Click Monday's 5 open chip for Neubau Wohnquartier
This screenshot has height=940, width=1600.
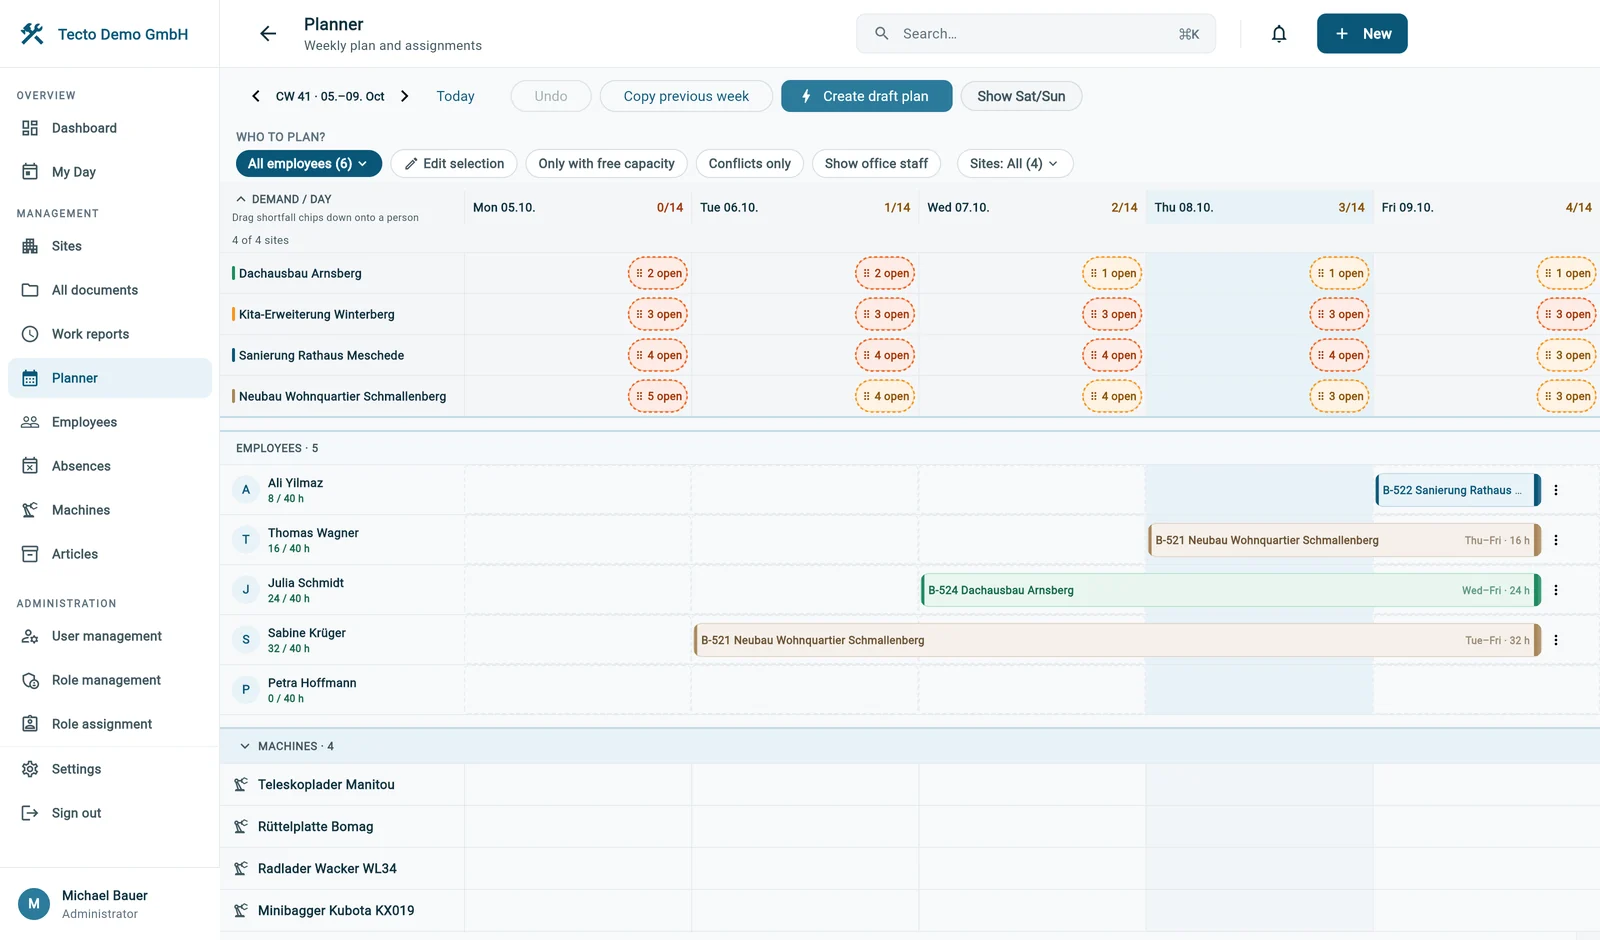[658, 396]
